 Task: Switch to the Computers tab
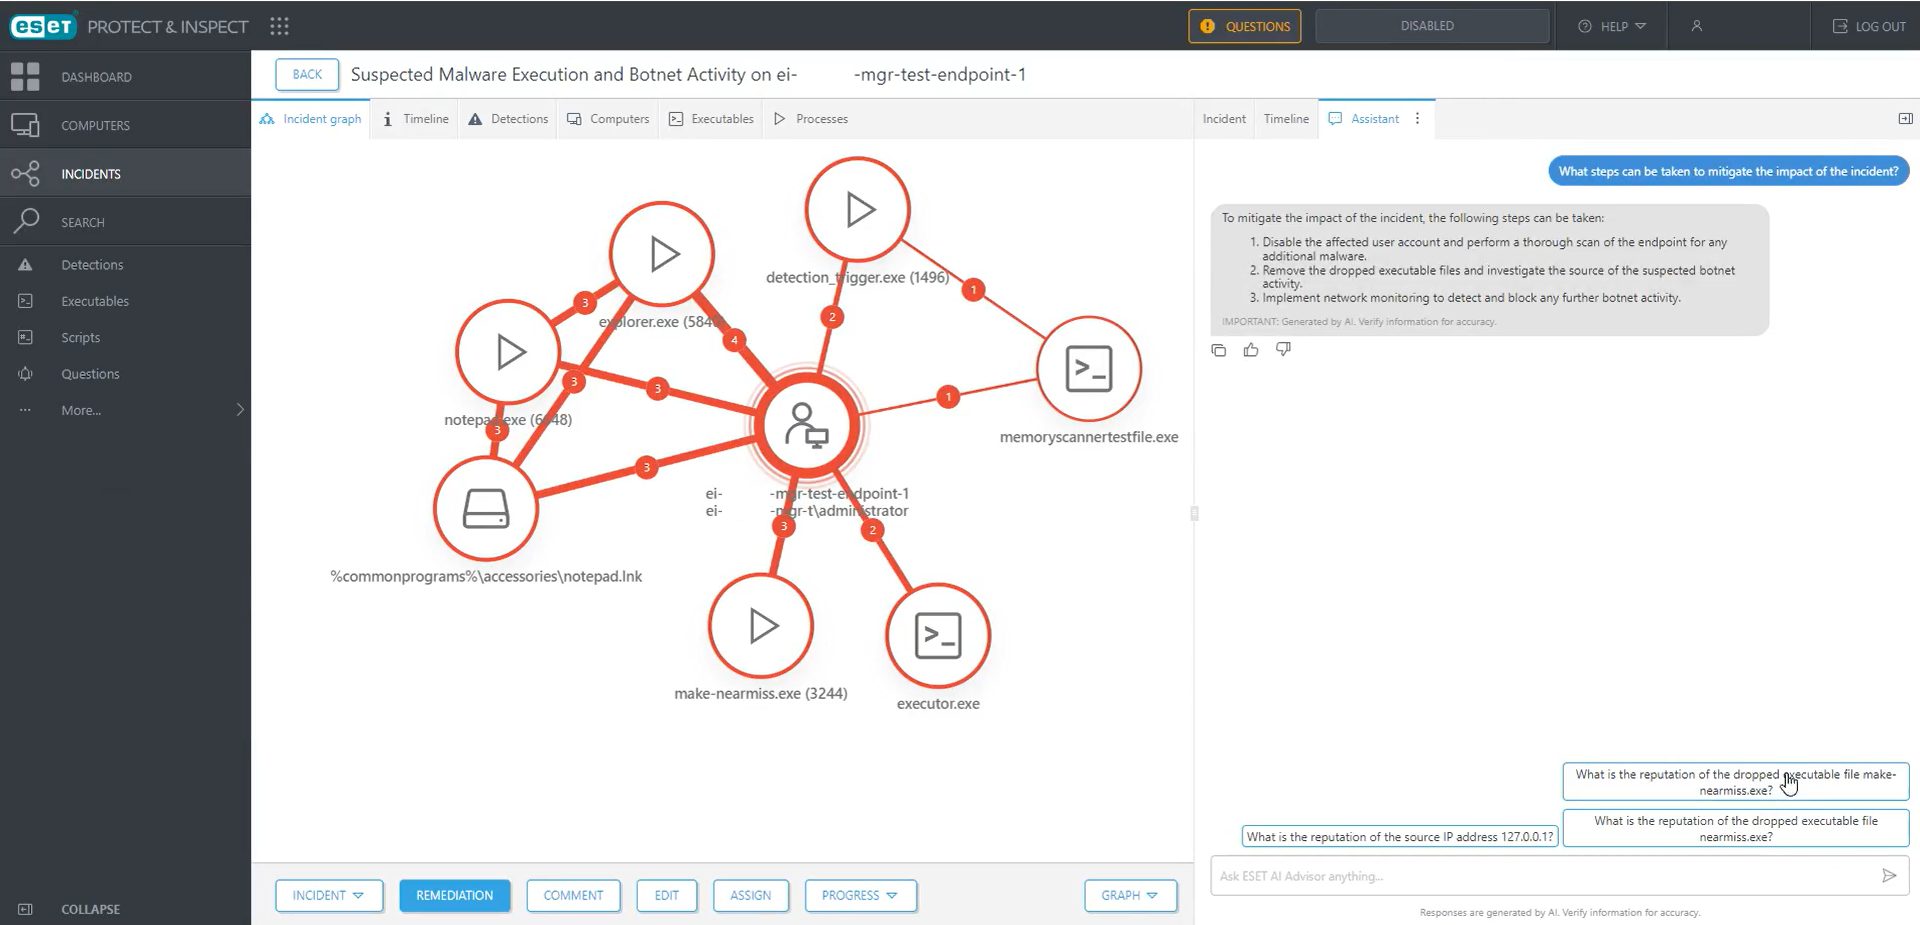coord(608,118)
